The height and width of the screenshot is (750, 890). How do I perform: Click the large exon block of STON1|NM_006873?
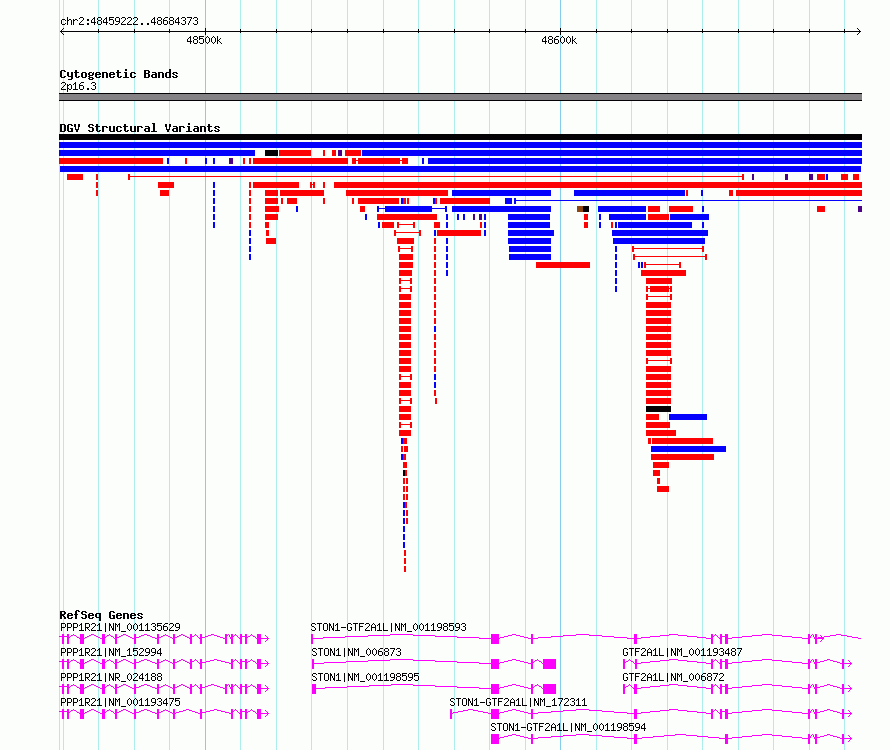point(549,664)
